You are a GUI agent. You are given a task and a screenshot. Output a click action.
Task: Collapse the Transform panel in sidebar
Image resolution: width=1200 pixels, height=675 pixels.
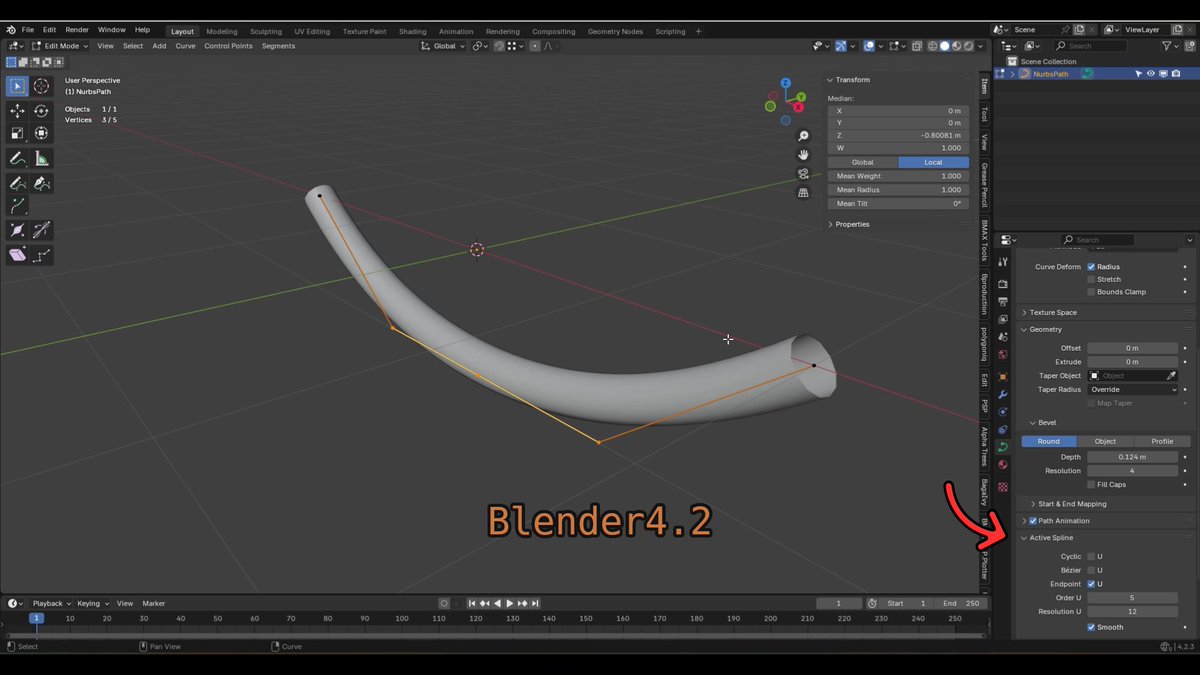[x=851, y=79]
